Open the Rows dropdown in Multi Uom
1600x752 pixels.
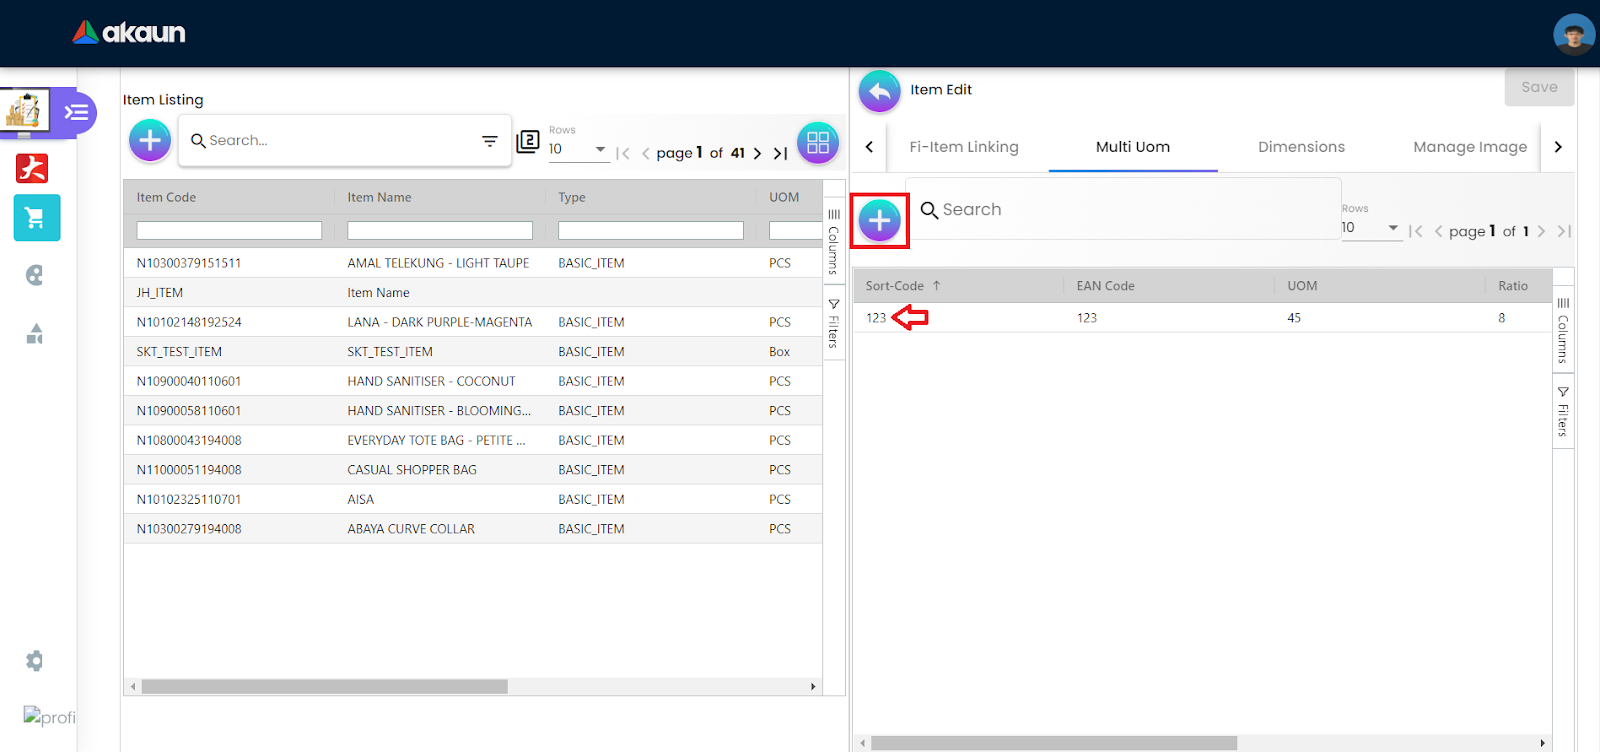[x=1370, y=228]
